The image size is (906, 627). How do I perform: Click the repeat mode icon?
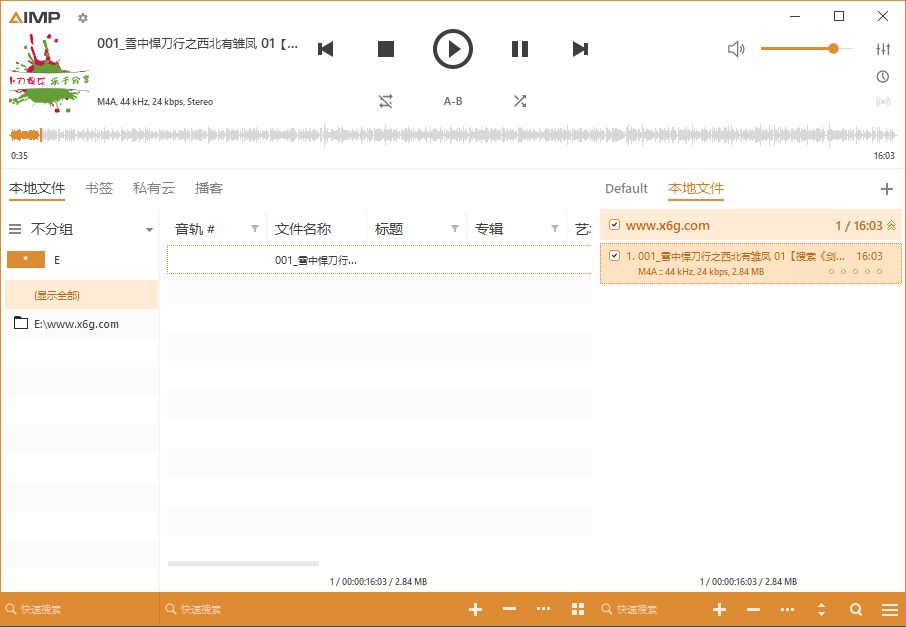click(x=386, y=101)
